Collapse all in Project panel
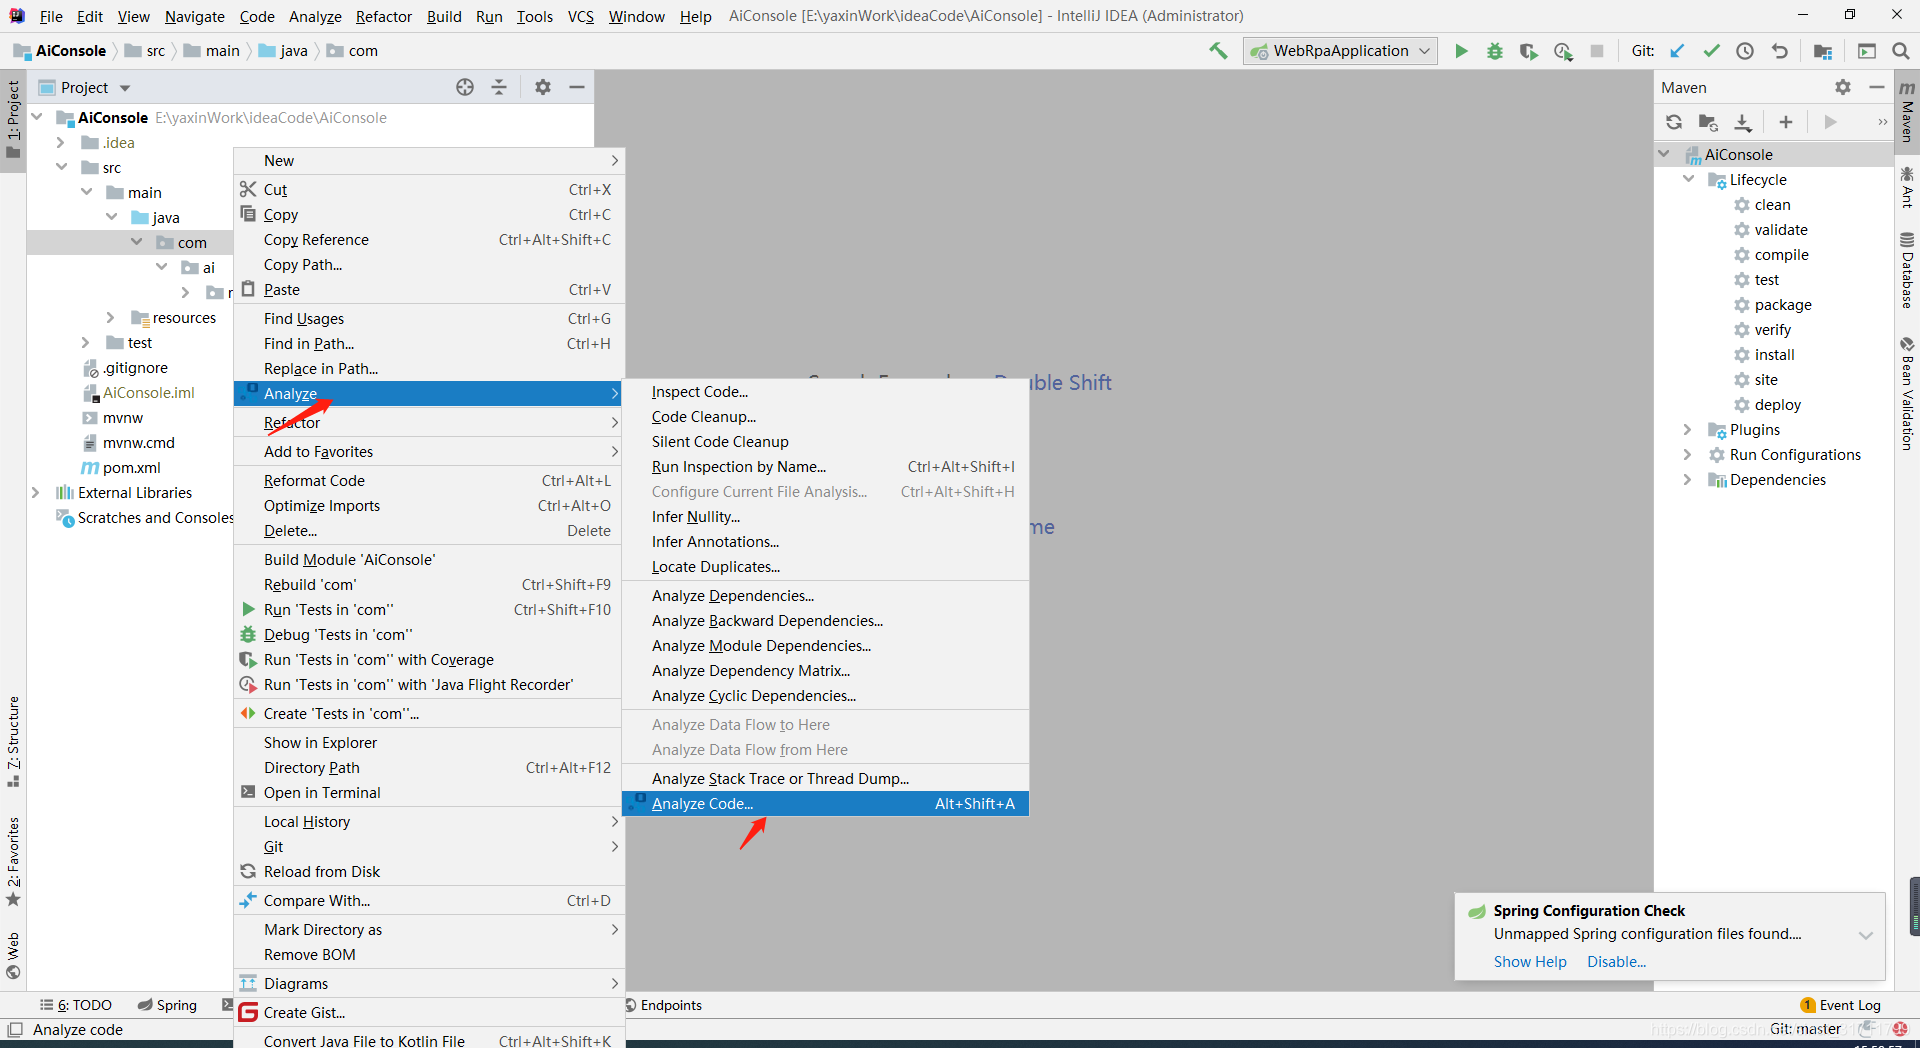The image size is (1920, 1048). [x=499, y=87]
